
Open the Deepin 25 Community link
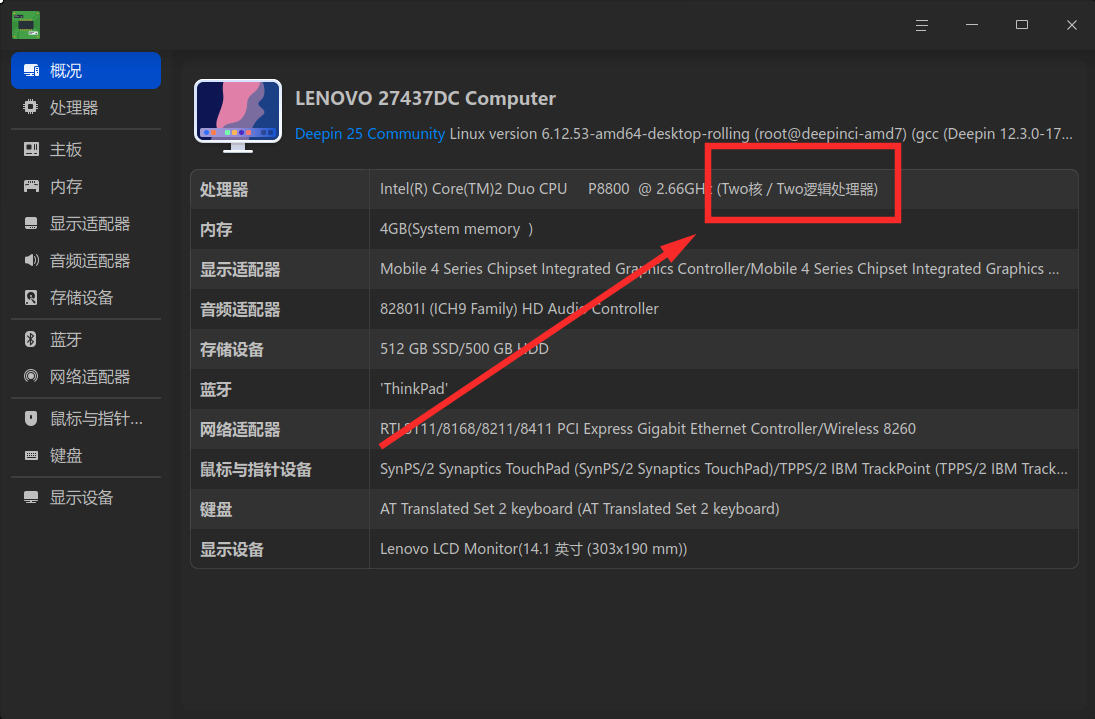(369, 134)
